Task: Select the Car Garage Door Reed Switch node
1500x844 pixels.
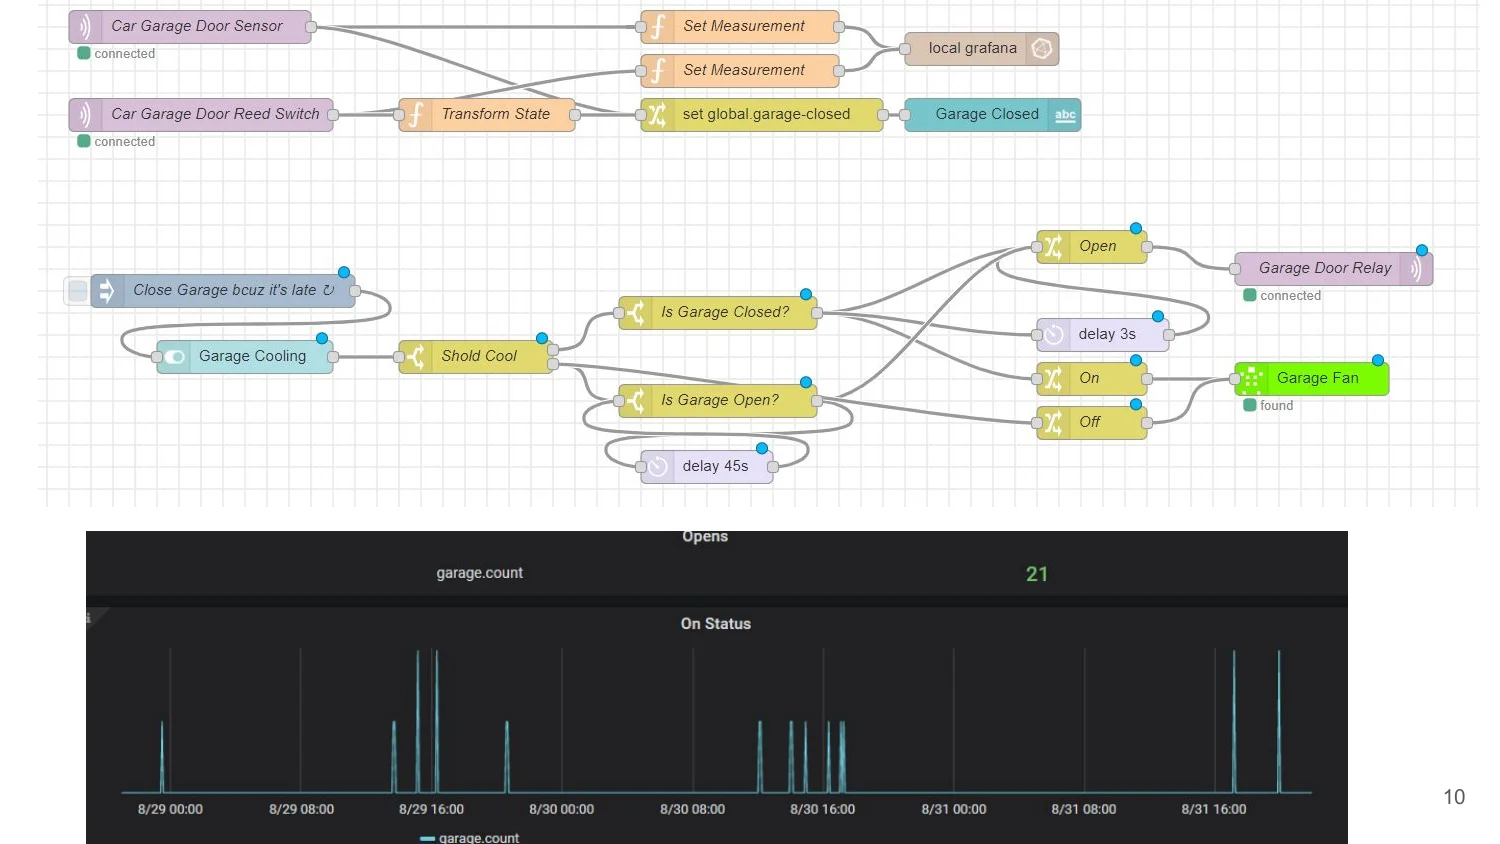Action: pos(201,115)
